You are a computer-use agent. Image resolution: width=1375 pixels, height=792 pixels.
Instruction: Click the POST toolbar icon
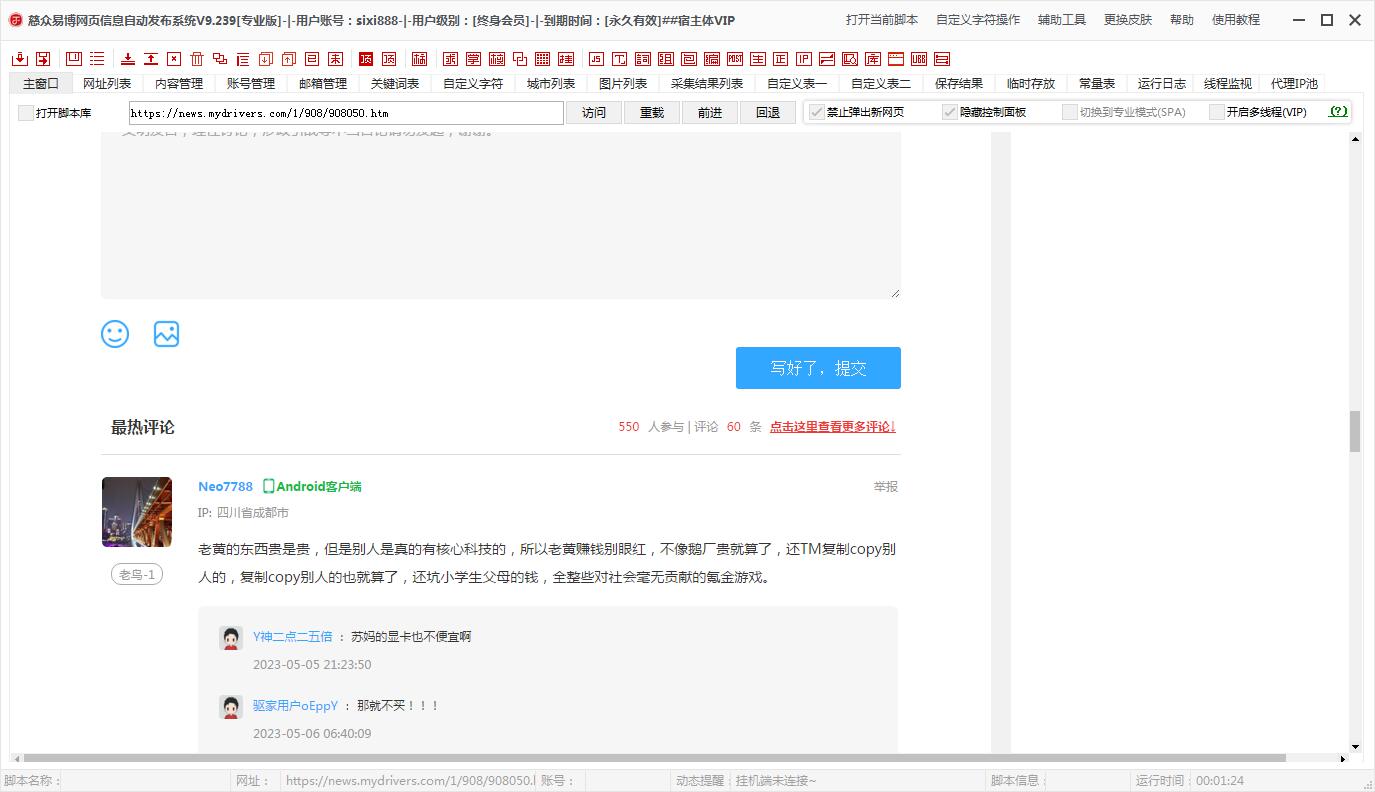coord(735,59)
